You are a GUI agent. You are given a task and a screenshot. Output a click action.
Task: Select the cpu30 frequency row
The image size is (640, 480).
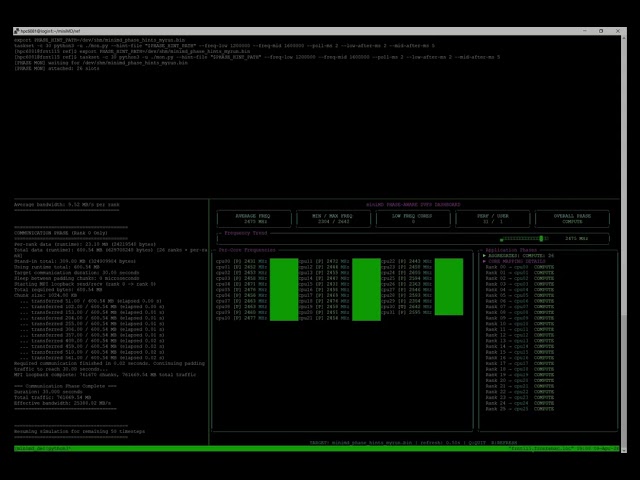pyautogui.click(x=406, y=307)
